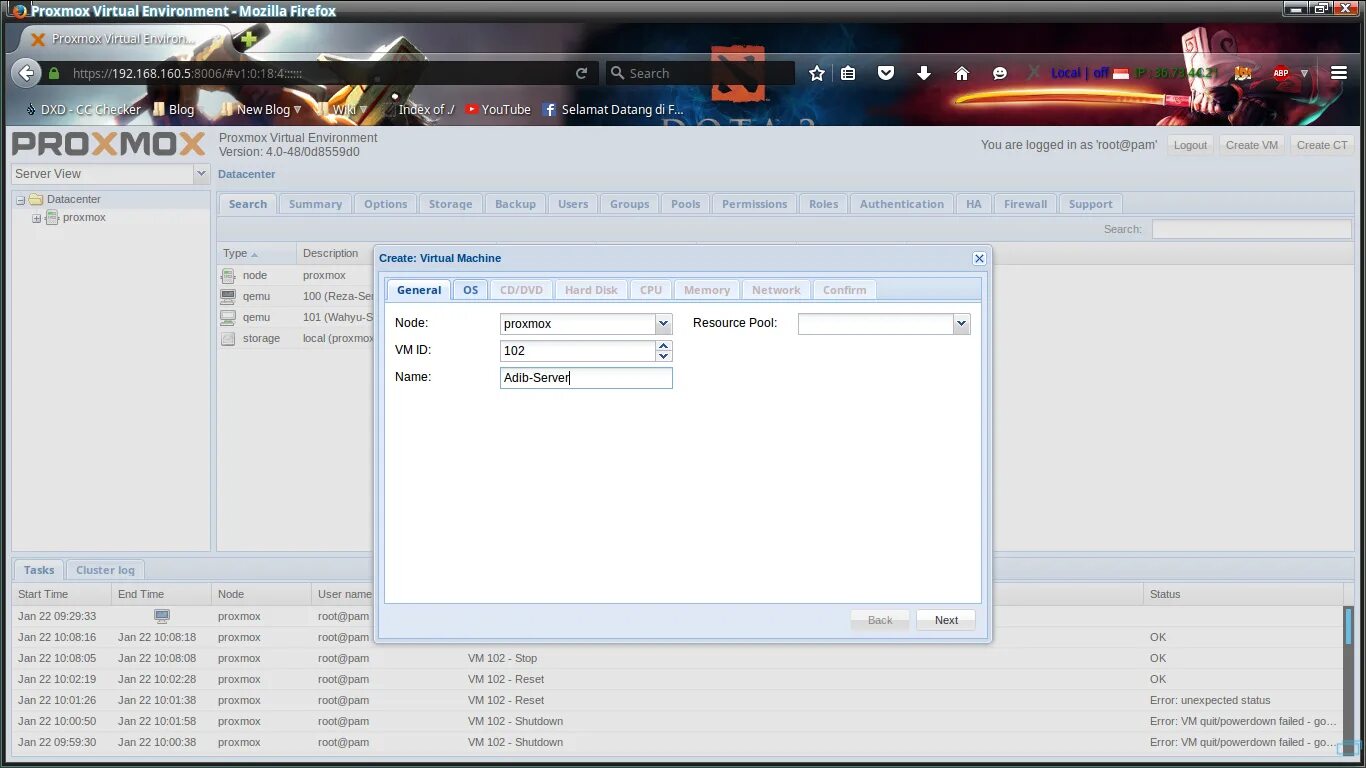Image resolution: width=1366 pixels, height=768 pixels.
Task: Click the Logout button
Action: click(1190, 145)
